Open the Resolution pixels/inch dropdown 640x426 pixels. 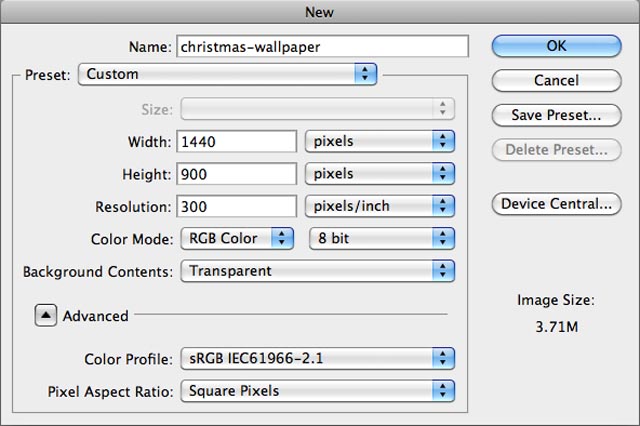380,206
